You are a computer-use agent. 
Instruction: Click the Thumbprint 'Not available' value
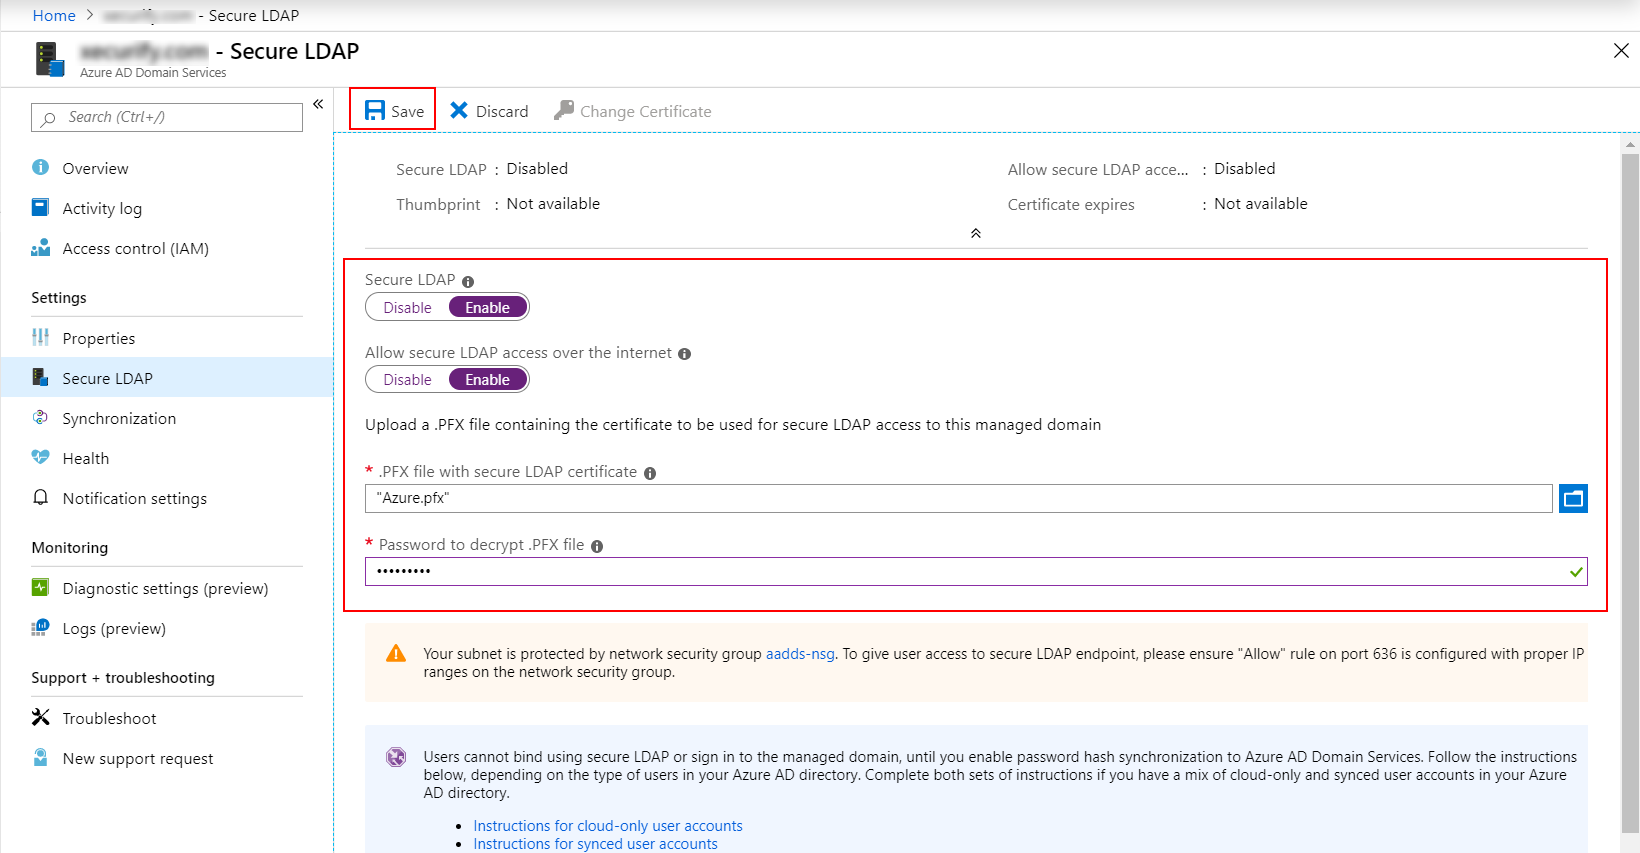553,204
